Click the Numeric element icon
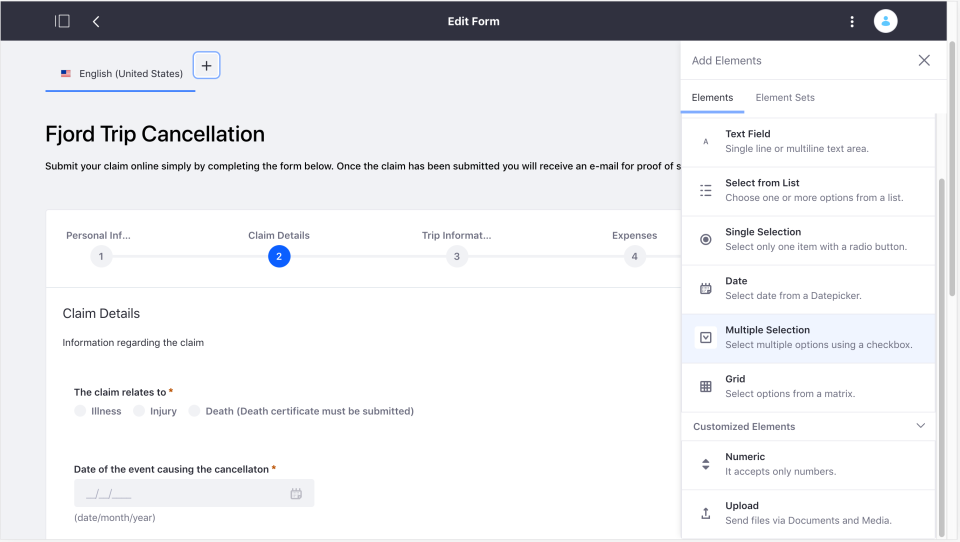 [706, 464]
